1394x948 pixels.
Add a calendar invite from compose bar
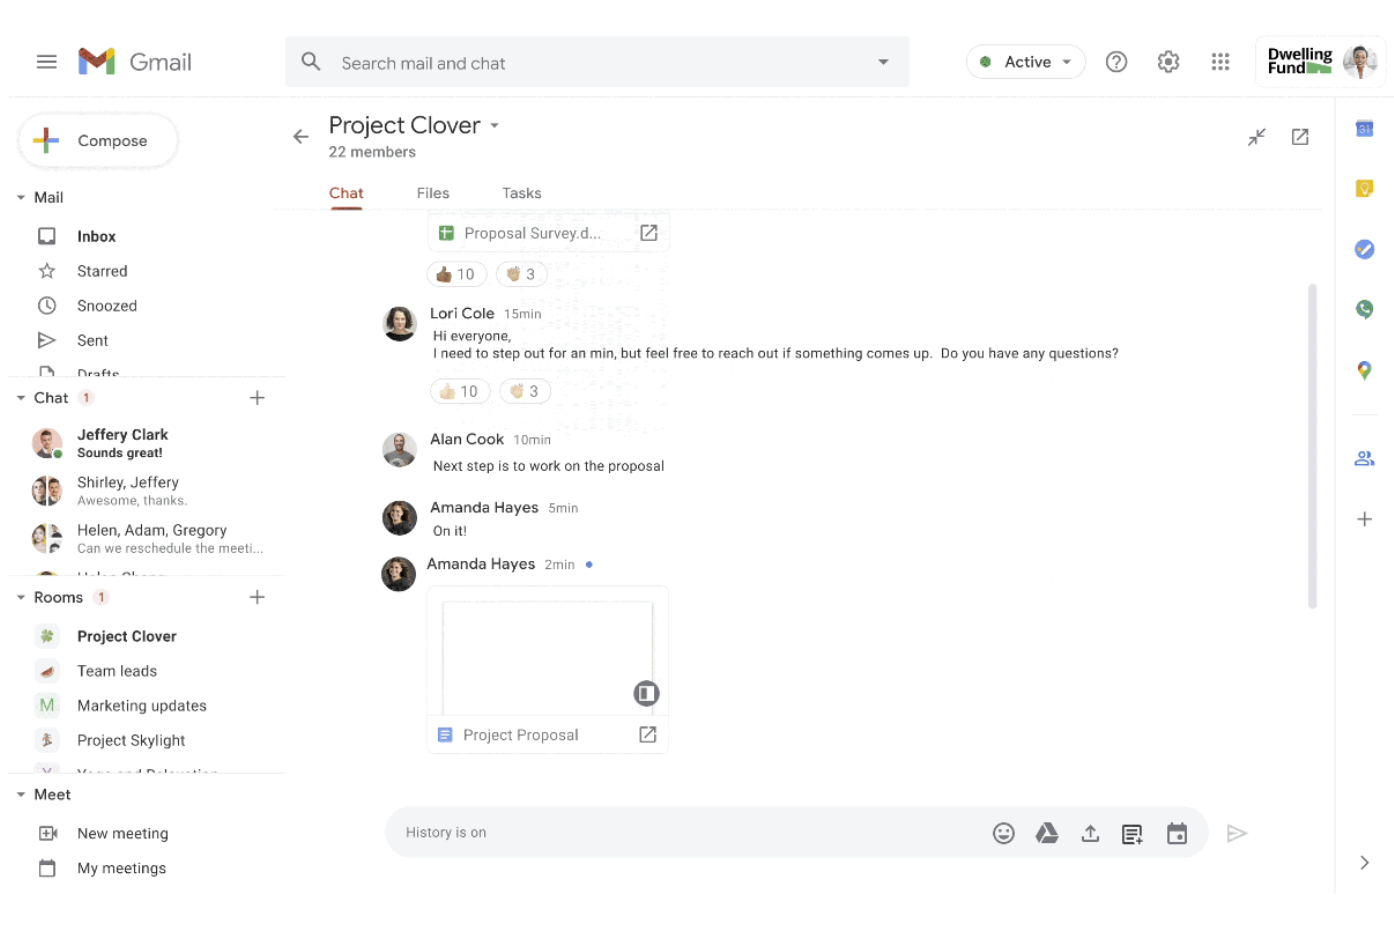(1177, 833)
